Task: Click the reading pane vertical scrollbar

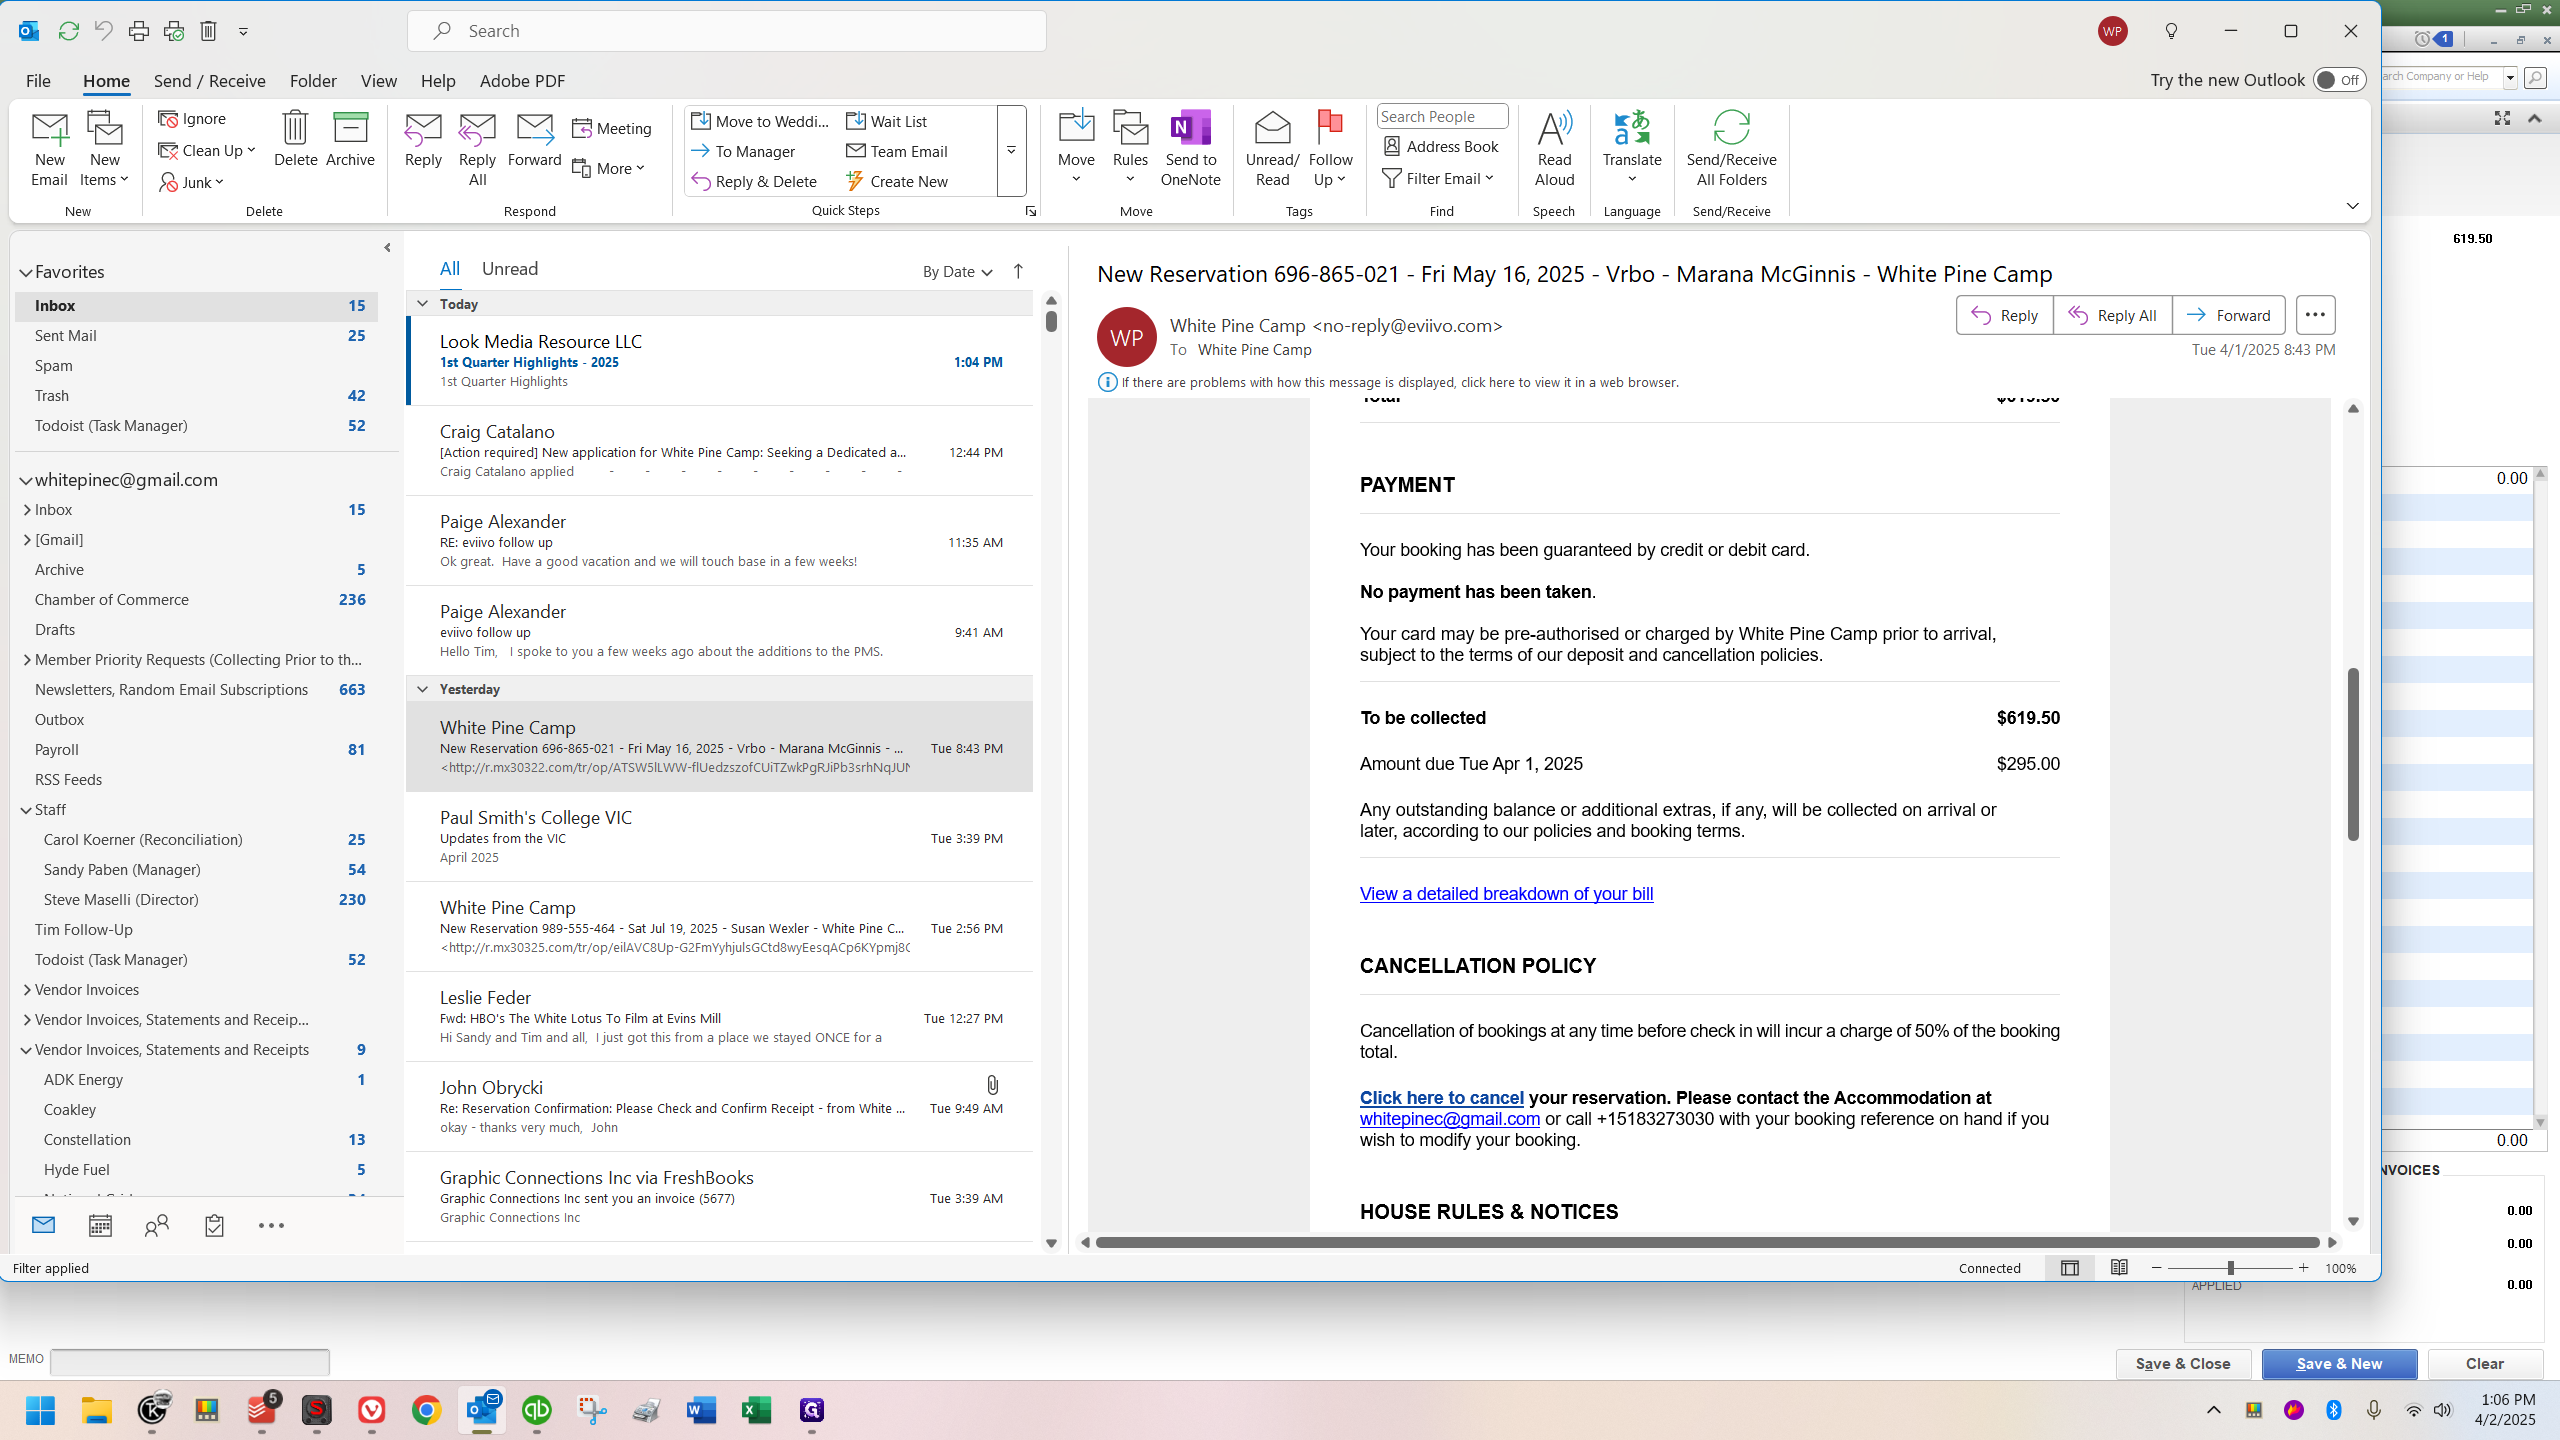Action: coord(2353,754)
